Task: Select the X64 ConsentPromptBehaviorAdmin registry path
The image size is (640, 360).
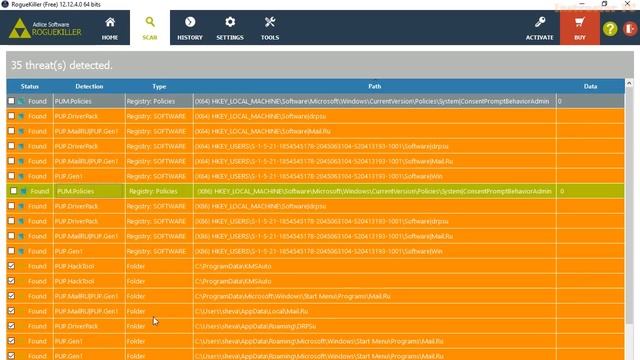Action: (372, 101)
